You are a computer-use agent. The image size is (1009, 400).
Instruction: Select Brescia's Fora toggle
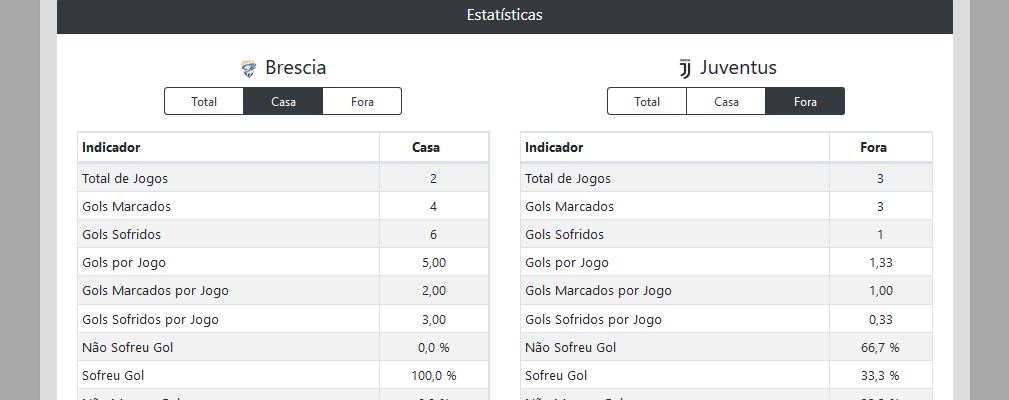coord(362,101)
